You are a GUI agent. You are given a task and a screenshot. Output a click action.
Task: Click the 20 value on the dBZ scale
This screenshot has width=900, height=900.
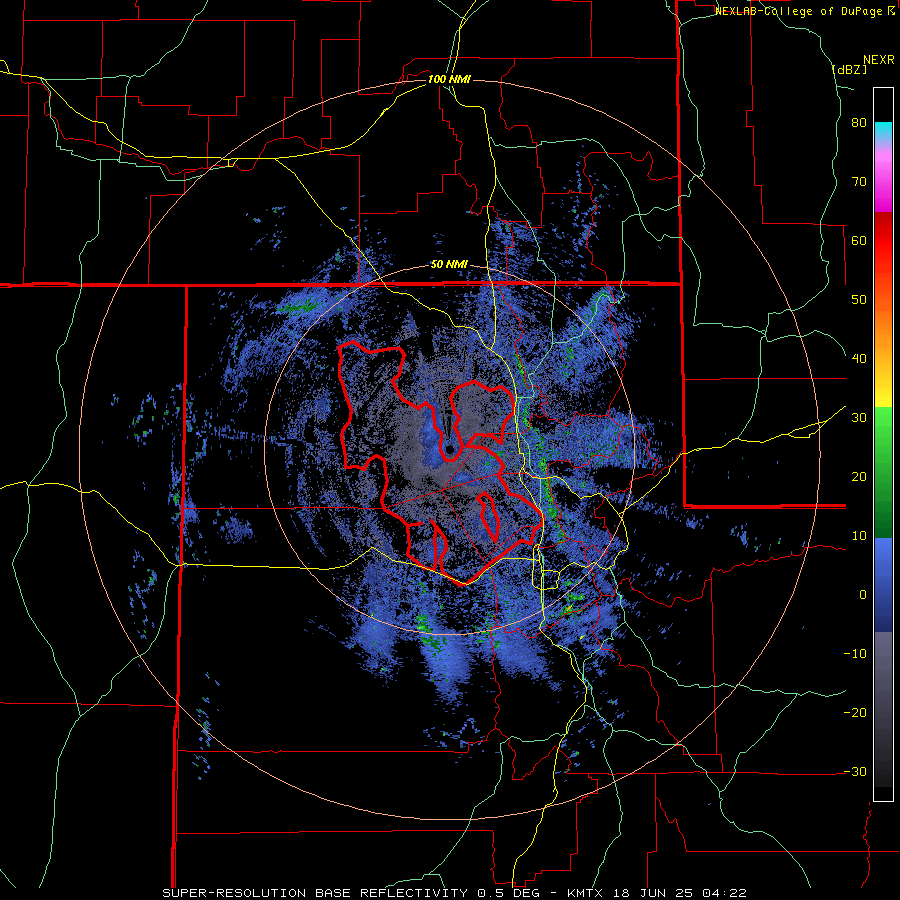point(859,477)
